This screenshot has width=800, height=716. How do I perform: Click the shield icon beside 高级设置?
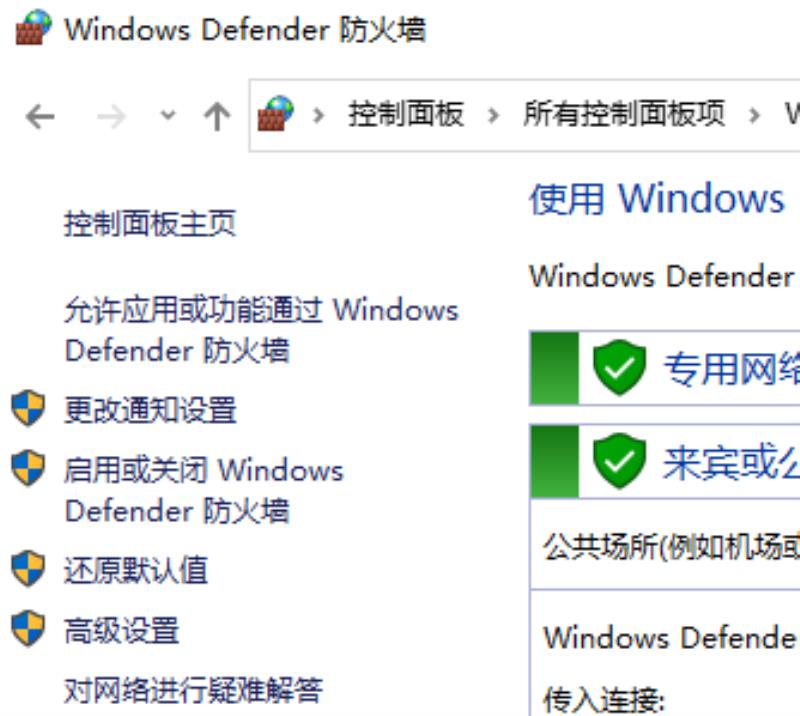[x=28, y=628]
